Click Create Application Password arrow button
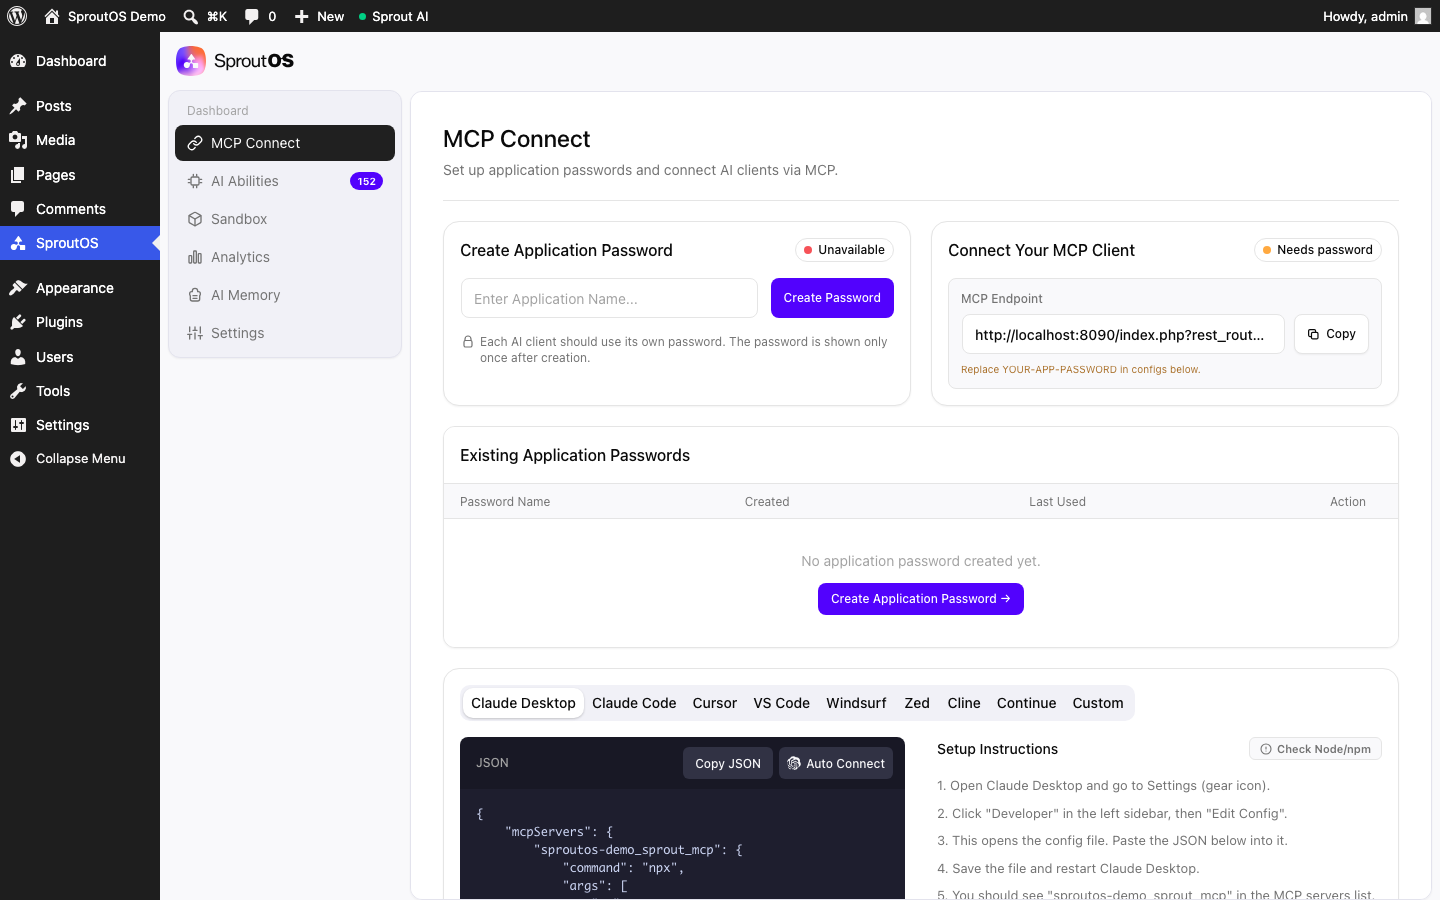Image resolution: width=1440 pixels, height=900 pixels. [921, 599]
